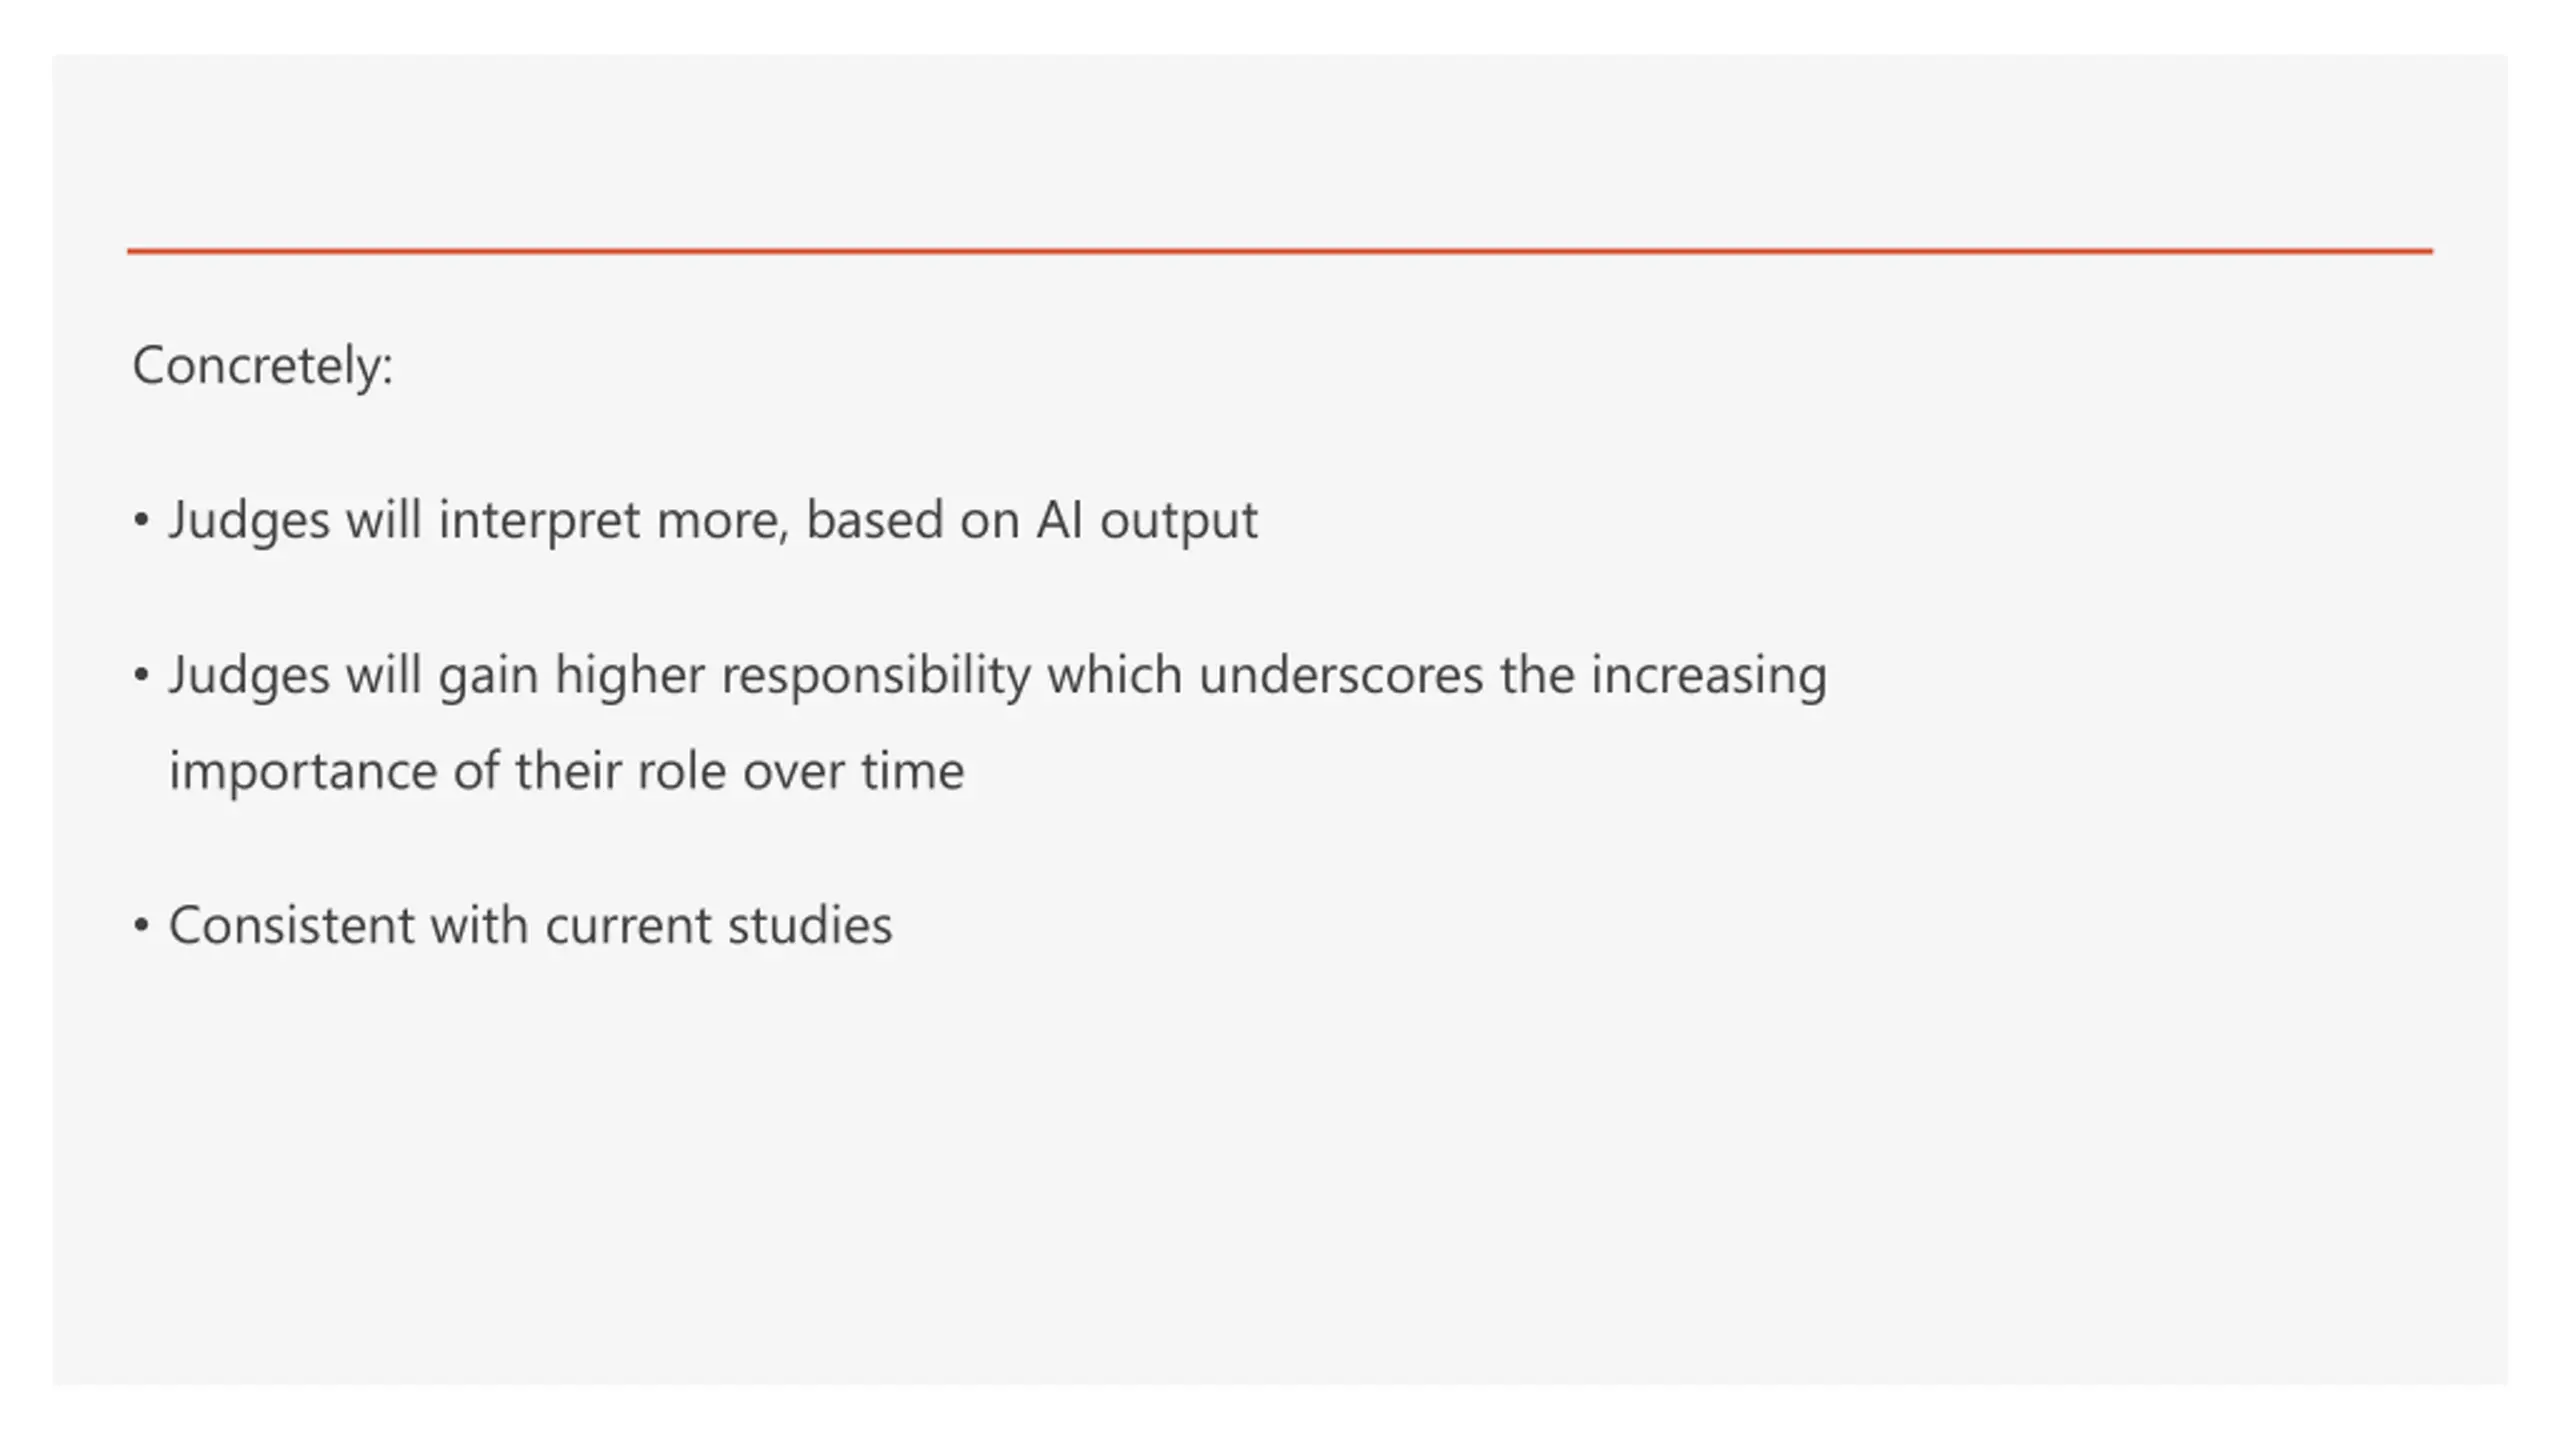This screenshot has height=1440, width=2560.
Task: Click the word "based" in first bullet
Action: (x=875, y=521)
